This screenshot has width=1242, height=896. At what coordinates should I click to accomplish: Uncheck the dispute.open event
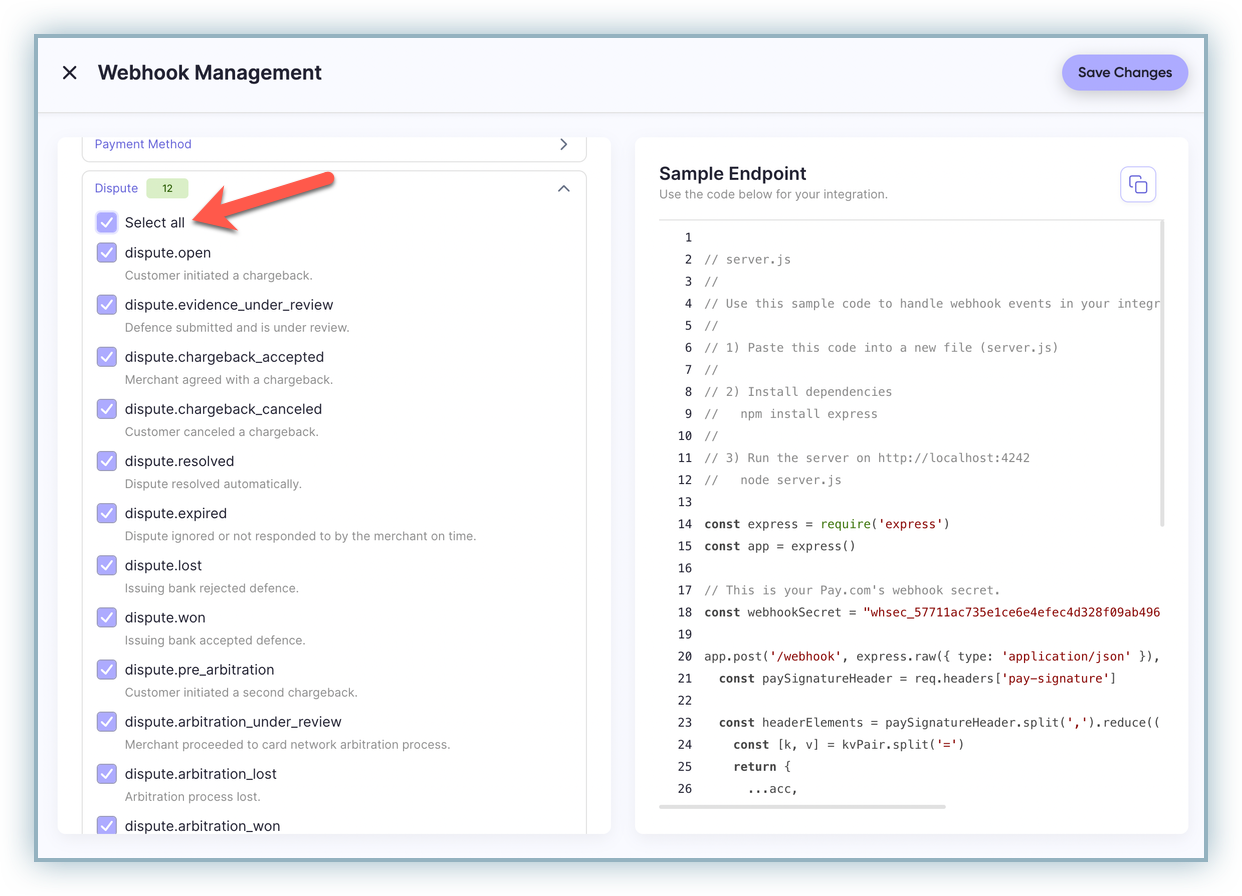107,253
